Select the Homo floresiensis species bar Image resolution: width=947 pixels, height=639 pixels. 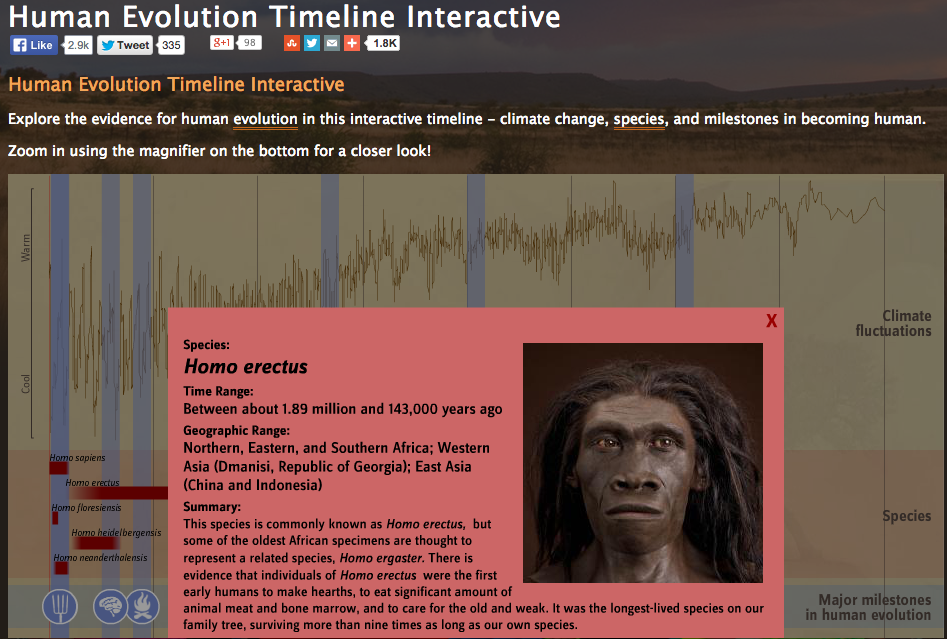point(55,518)
